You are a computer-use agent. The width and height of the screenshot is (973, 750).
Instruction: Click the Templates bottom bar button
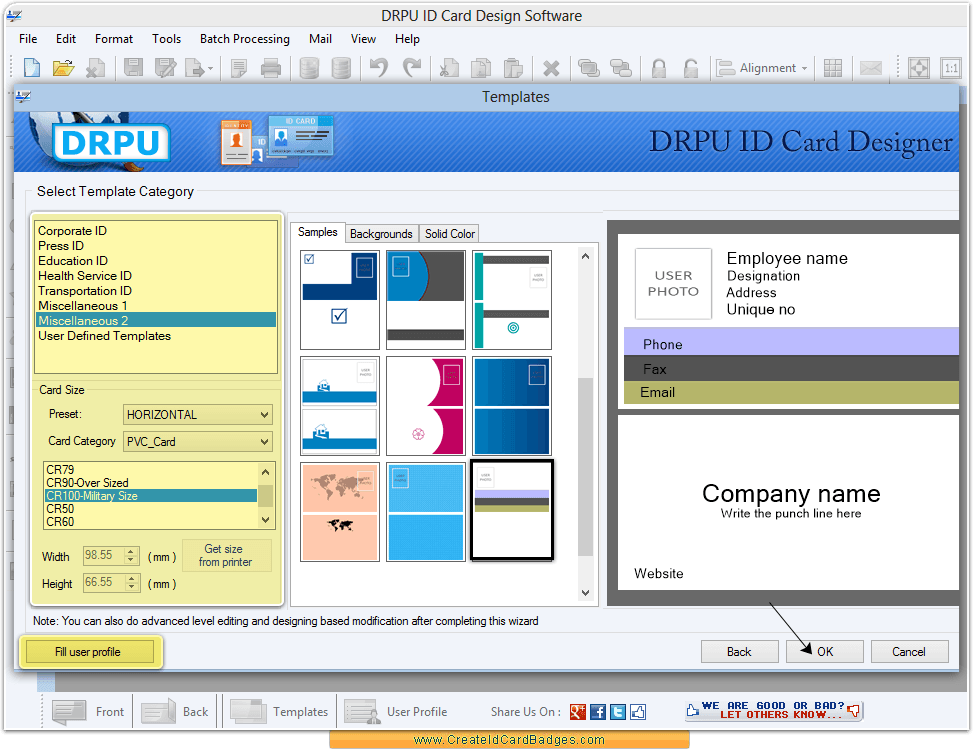pyautogui.click(x=279, y=712)
